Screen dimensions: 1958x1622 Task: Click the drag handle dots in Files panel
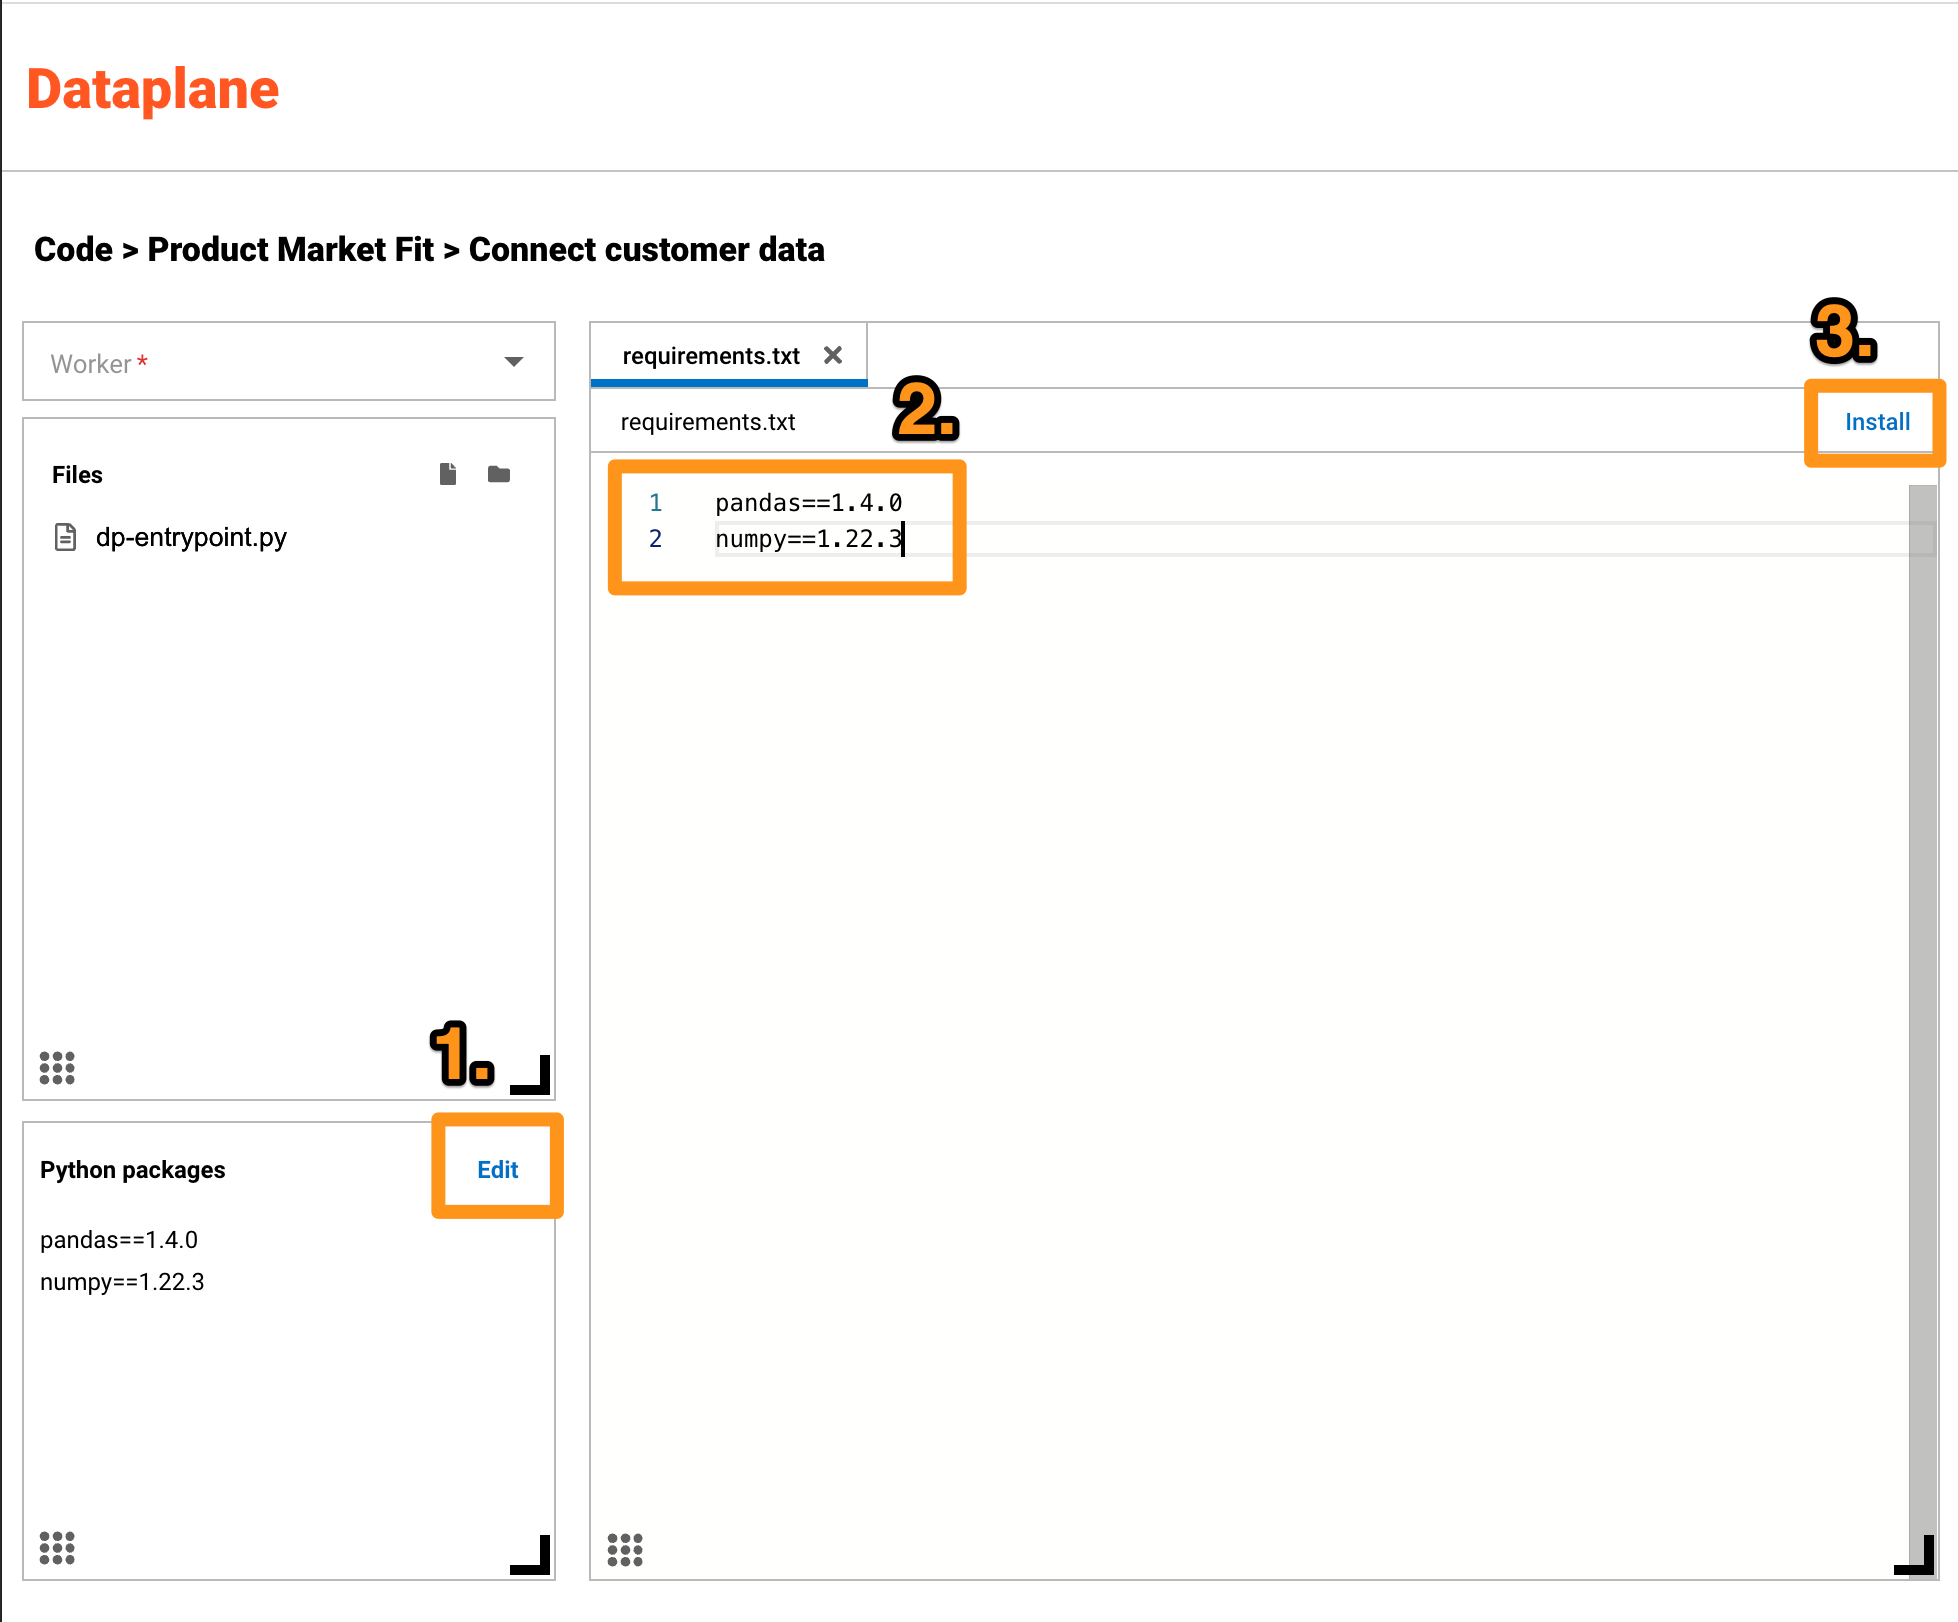tap(57, 1068)
